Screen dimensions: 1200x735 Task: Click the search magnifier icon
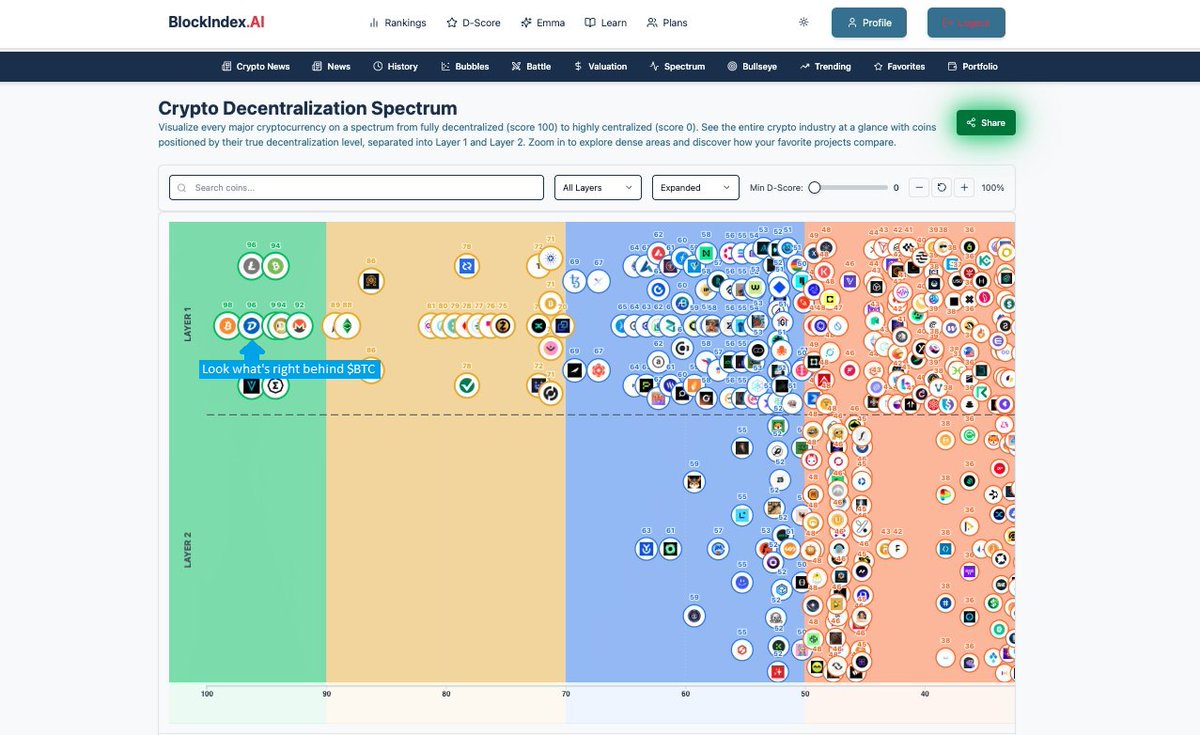tap(182, 188)
